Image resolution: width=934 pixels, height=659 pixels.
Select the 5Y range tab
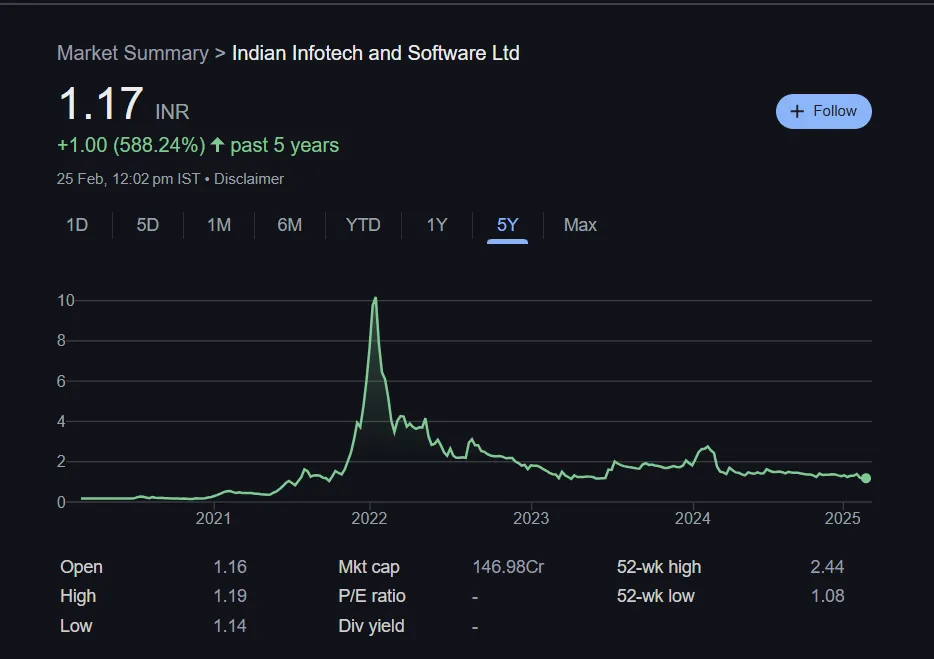pos(508,225)
